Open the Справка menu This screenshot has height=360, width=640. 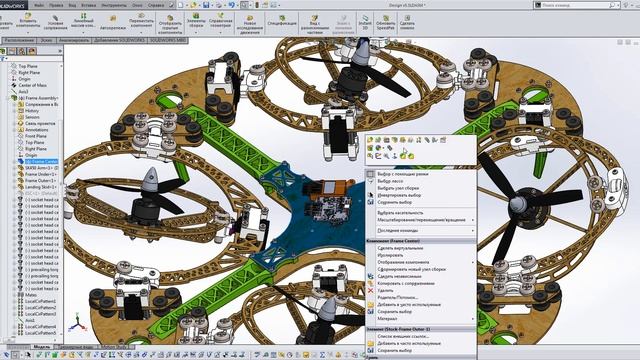click(x=156, y=5)
